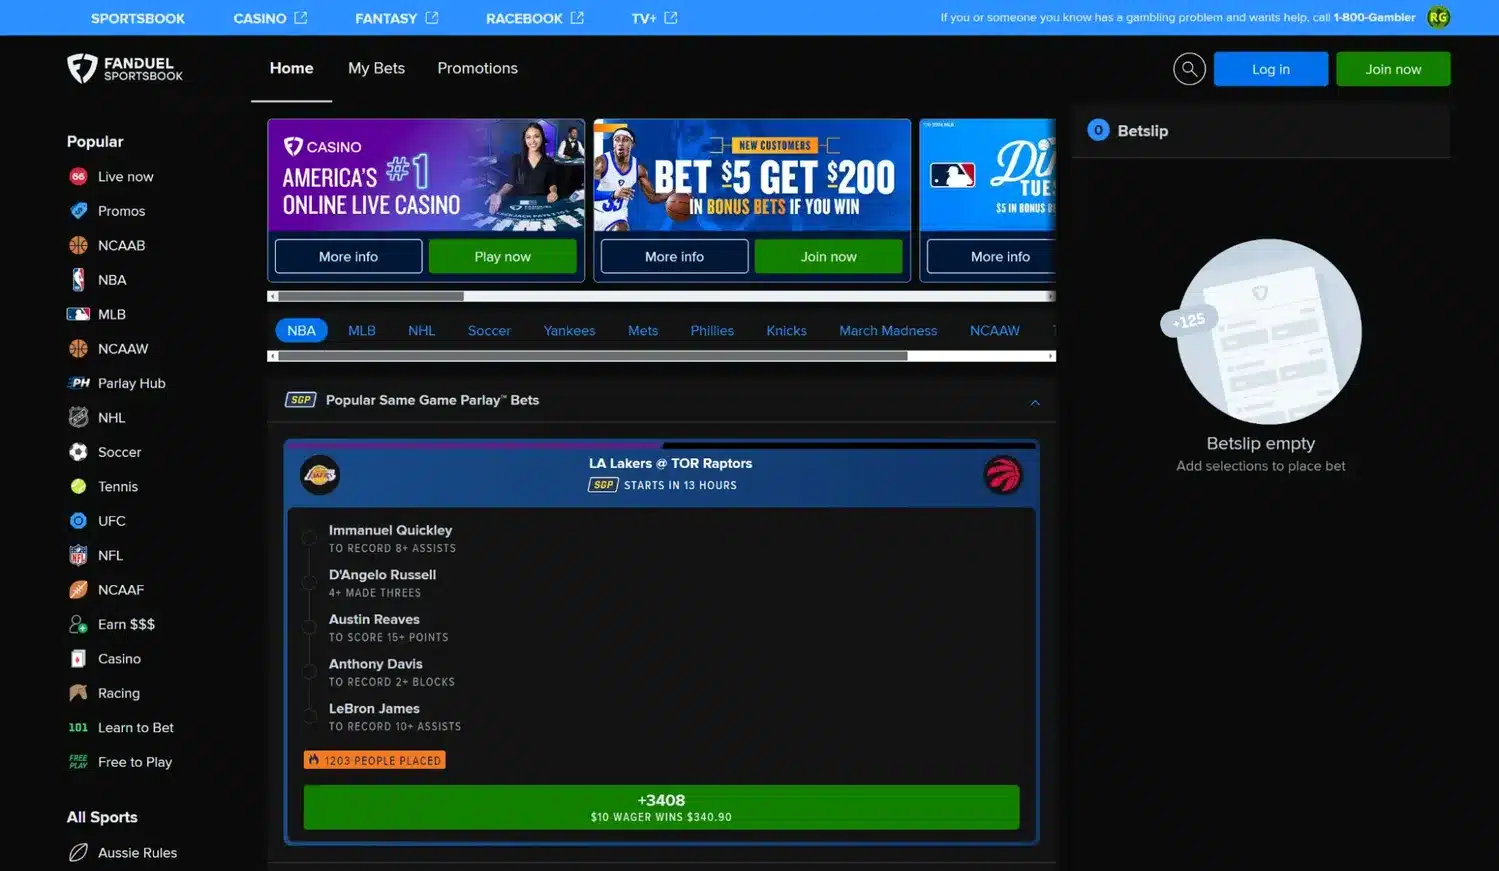Click the 1203 People Placed badge
The width and height of the screenshot is (1499, 871).
[374, 760]
